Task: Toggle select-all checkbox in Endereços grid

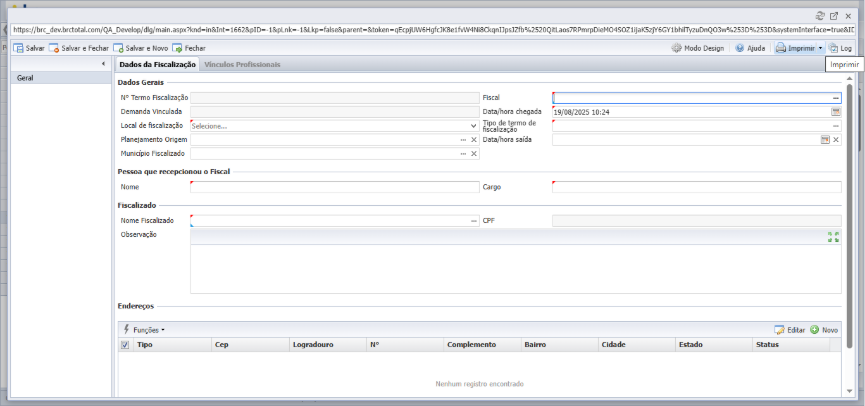Action: pyautogui.click(x=125, y=345)
